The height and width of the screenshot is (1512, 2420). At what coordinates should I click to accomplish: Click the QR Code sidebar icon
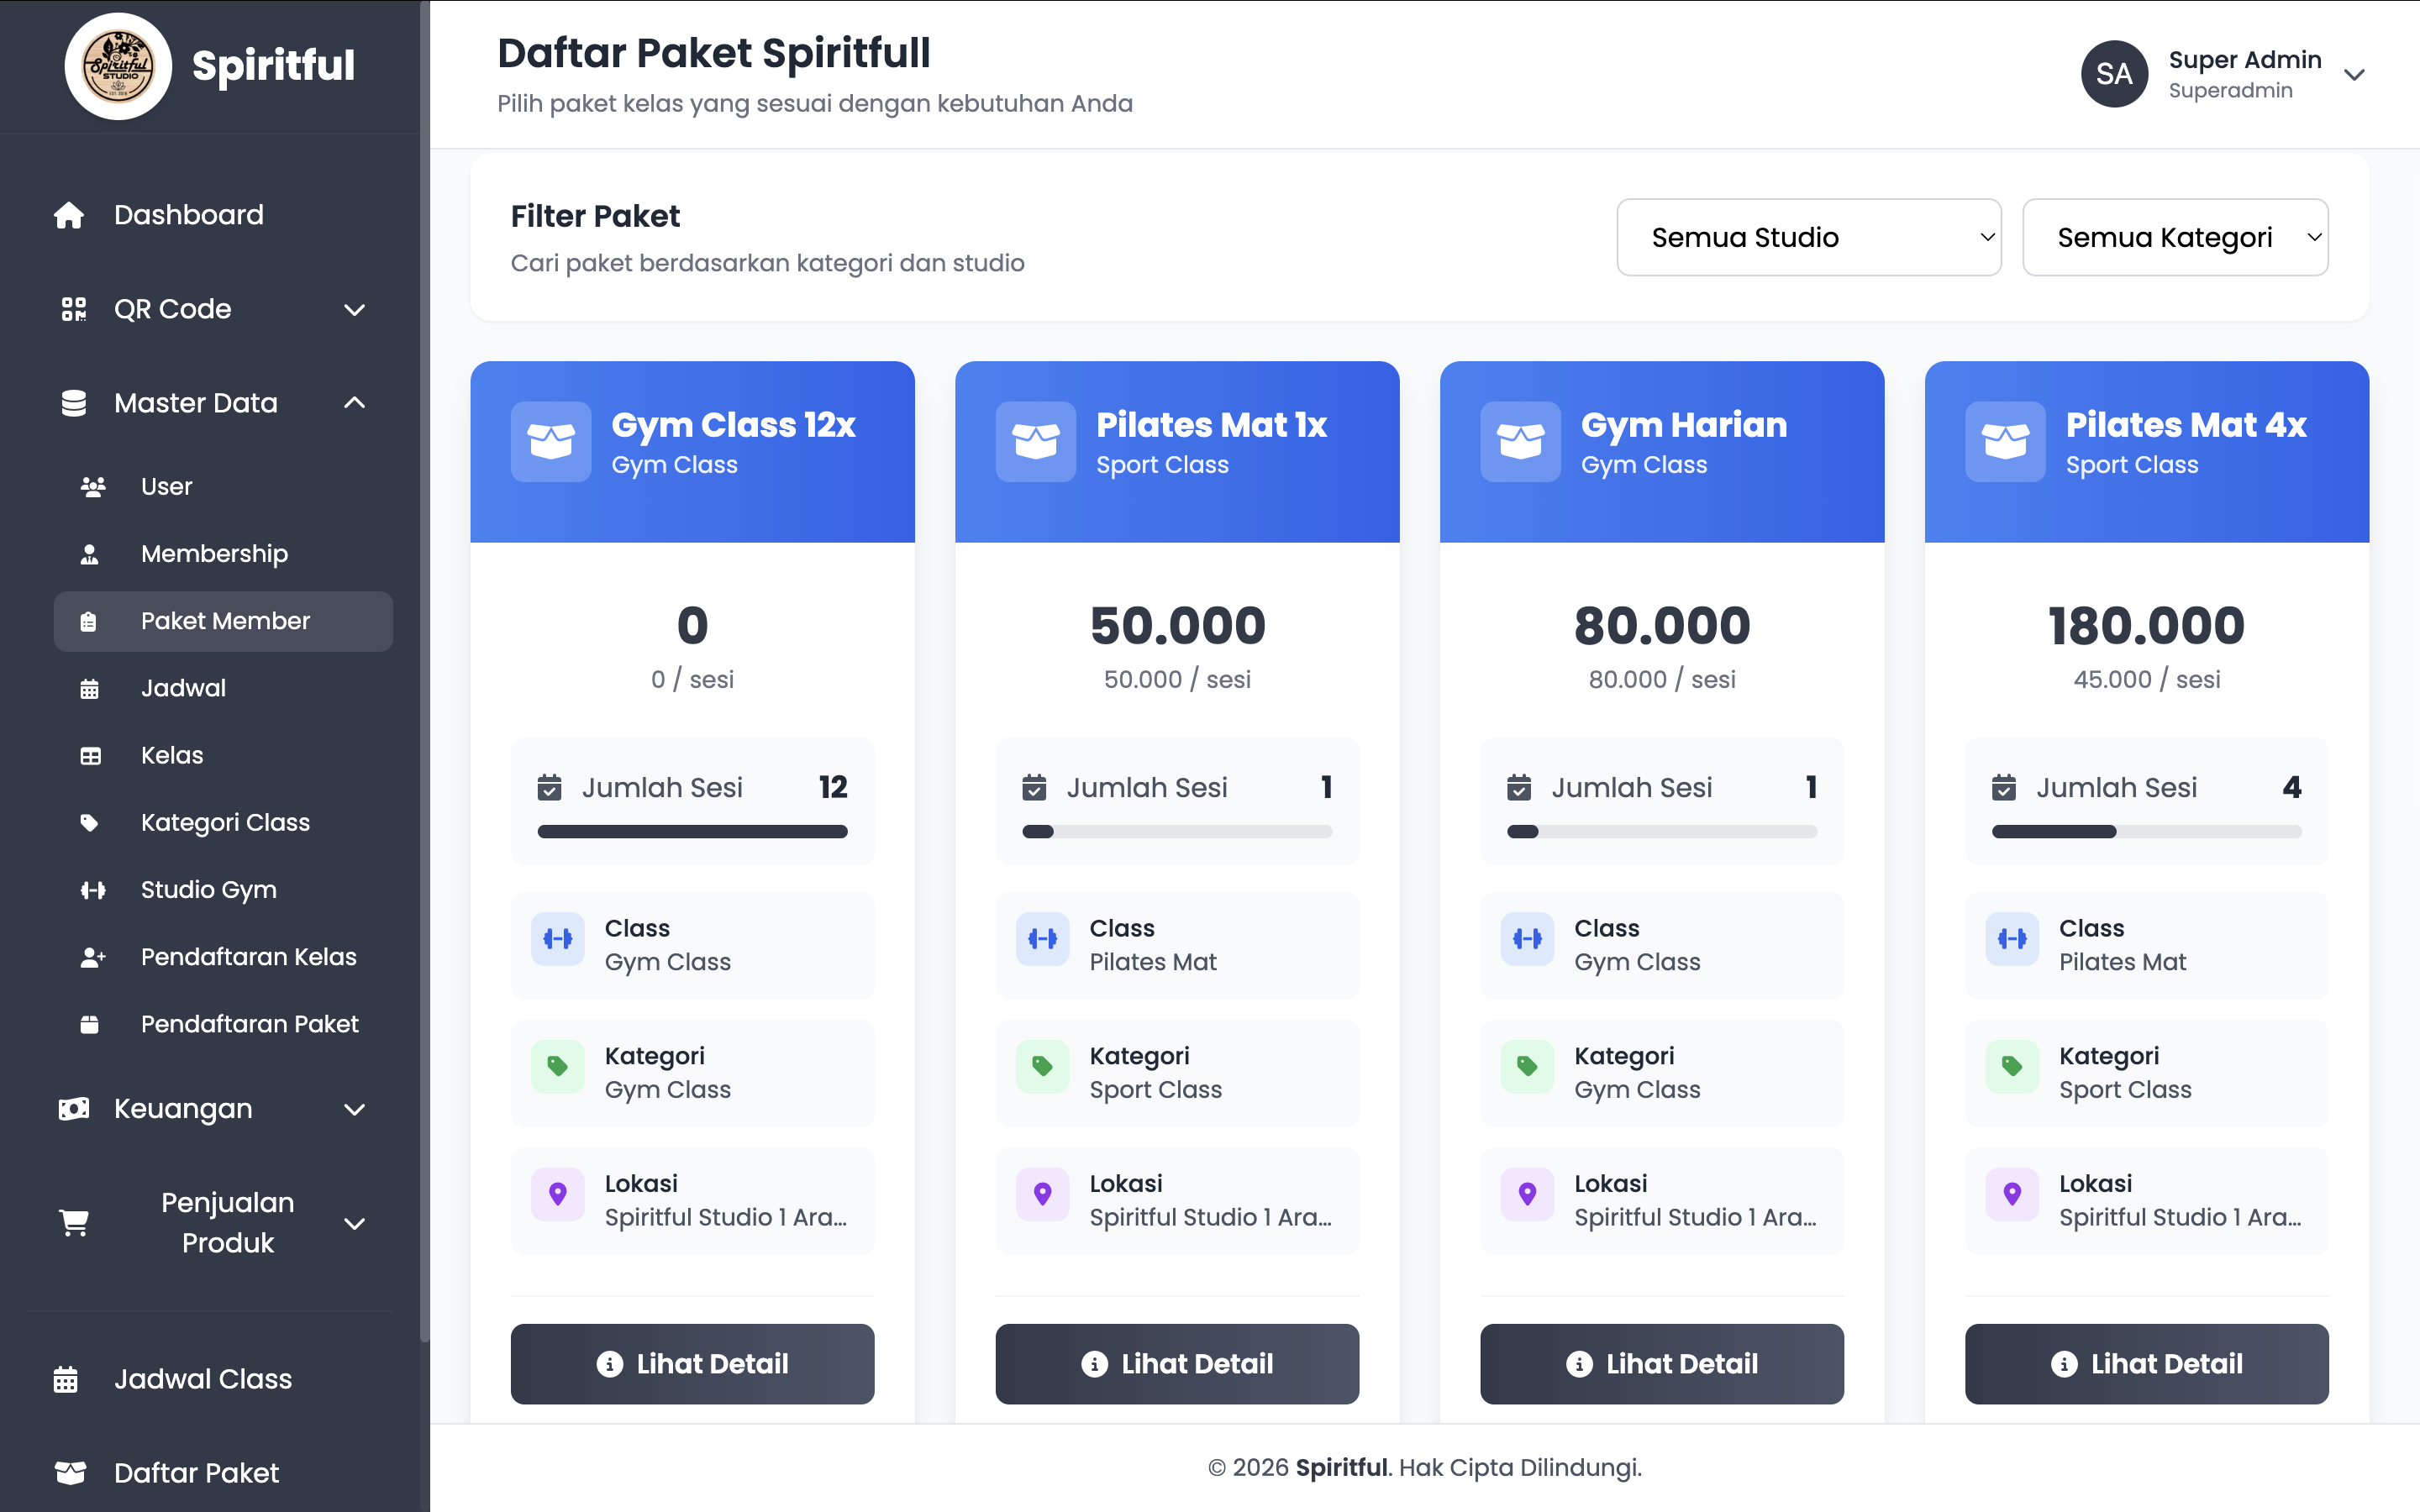click(x=73, y=309)
